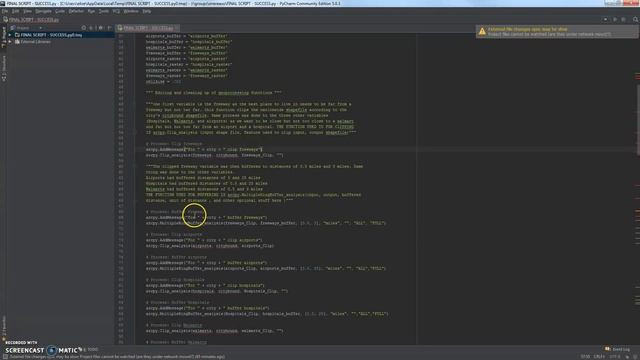
Task: Click the Run button in toolbar
Action: coord(615,19)
